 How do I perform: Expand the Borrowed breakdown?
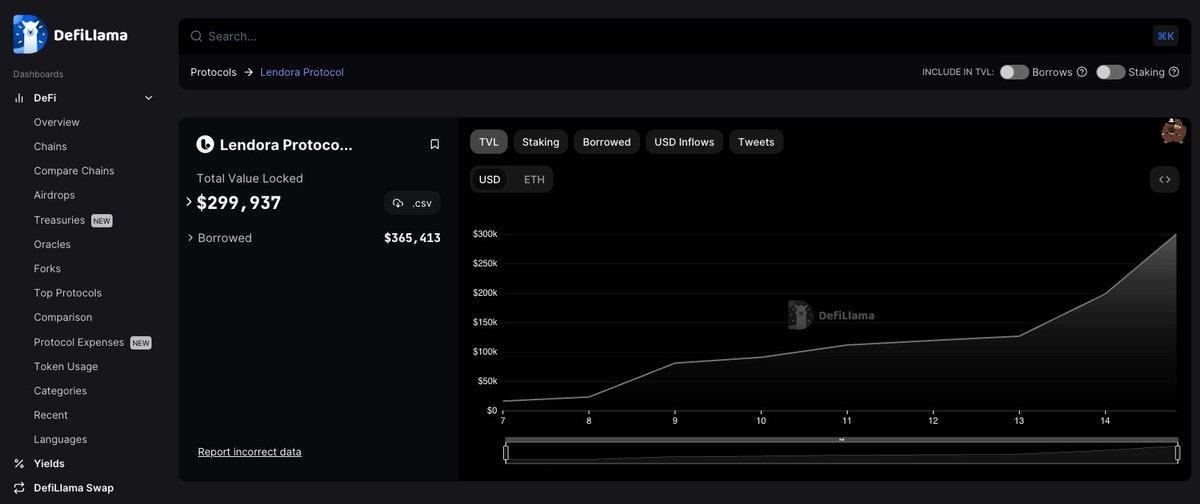190,238
